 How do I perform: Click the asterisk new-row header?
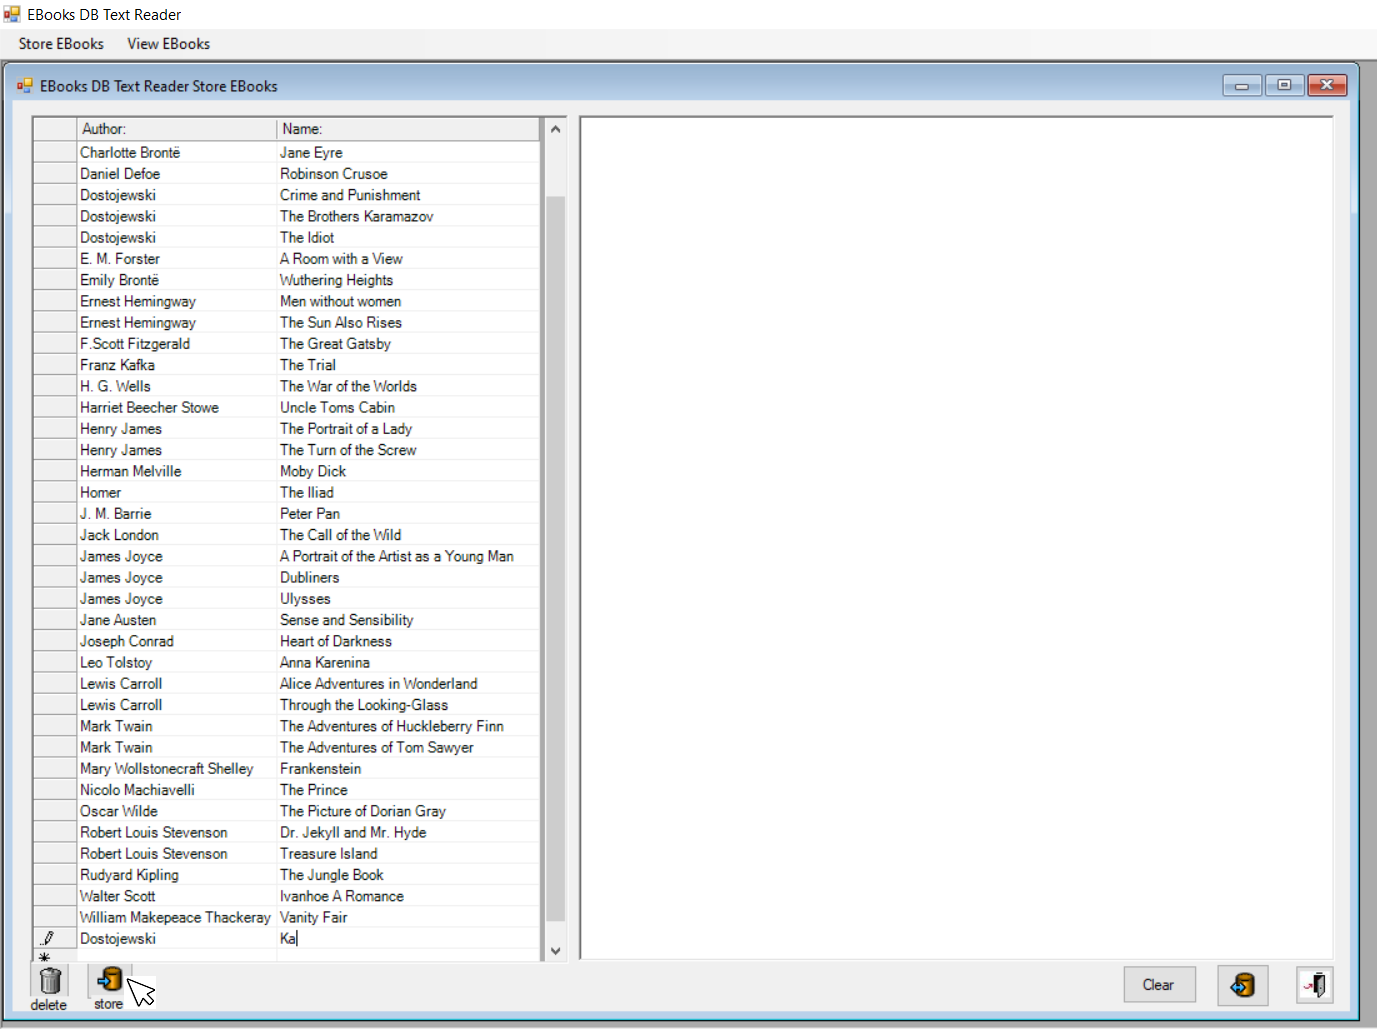[x=55, y=956]
